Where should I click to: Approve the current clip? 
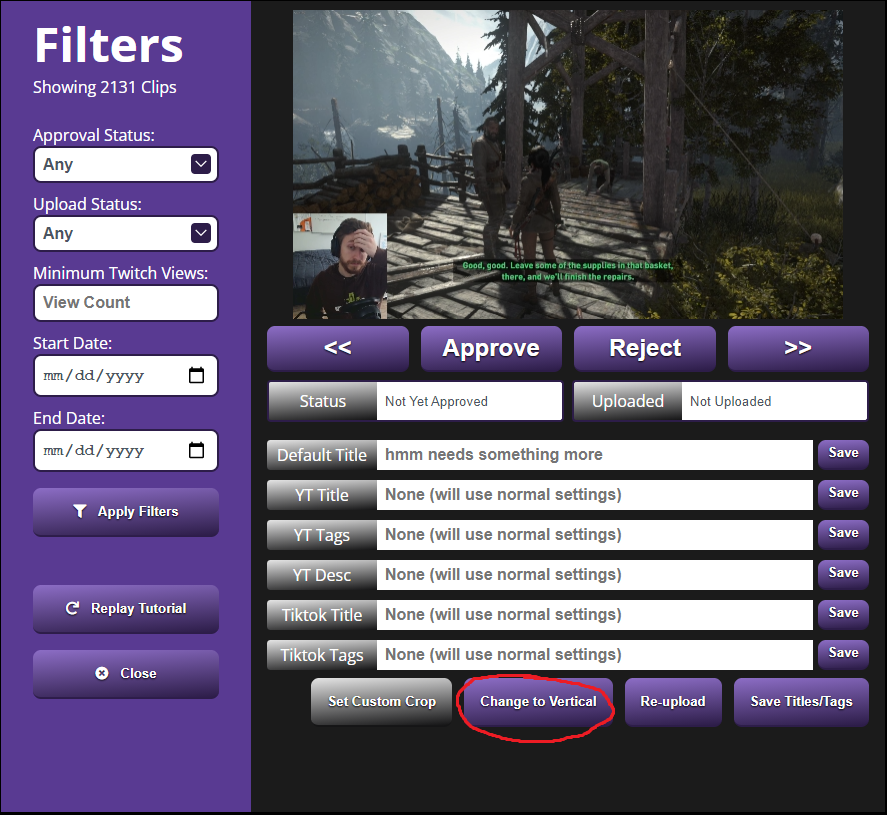(491, 348)
